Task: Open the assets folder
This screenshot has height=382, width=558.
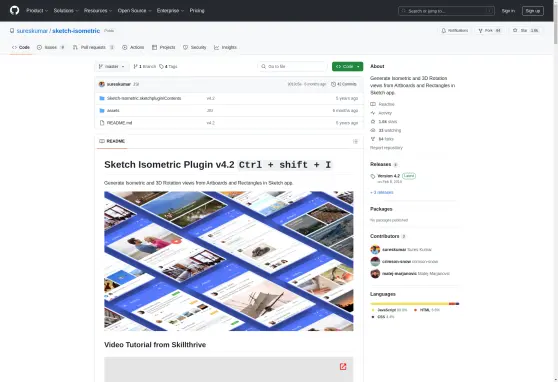Action: (113, 111)
